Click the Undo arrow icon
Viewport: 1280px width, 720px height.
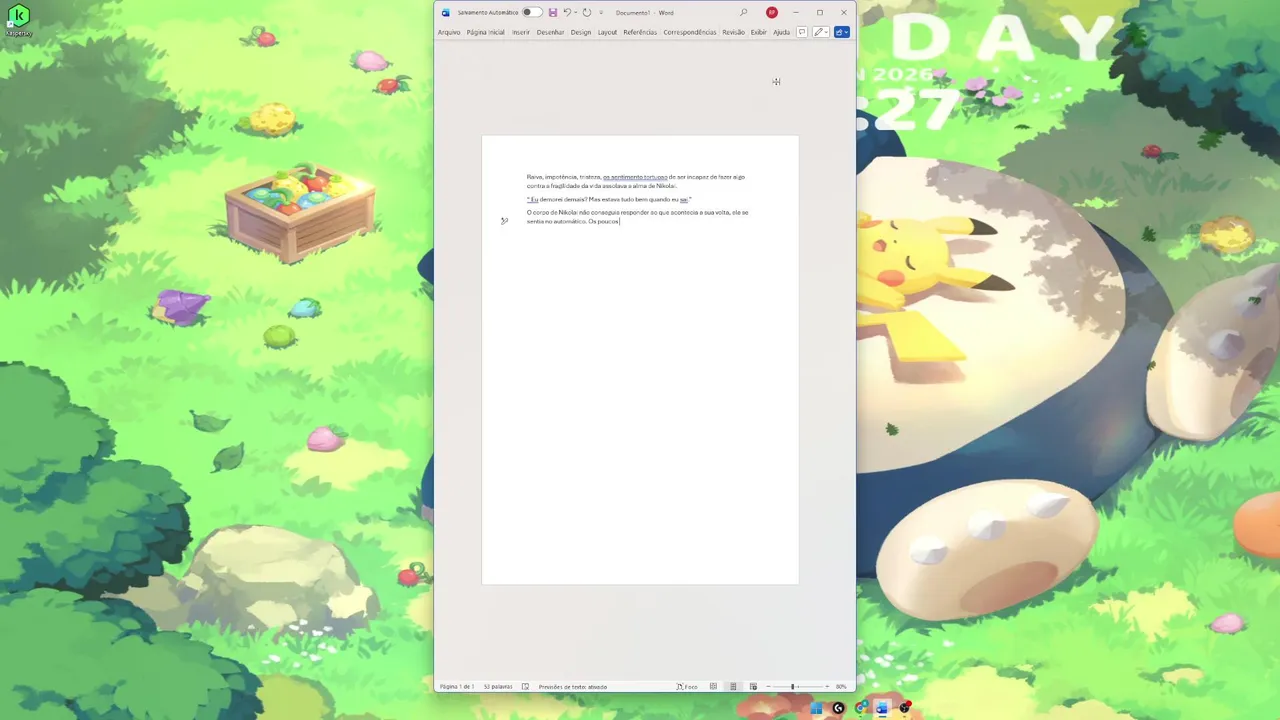[567, 12]
